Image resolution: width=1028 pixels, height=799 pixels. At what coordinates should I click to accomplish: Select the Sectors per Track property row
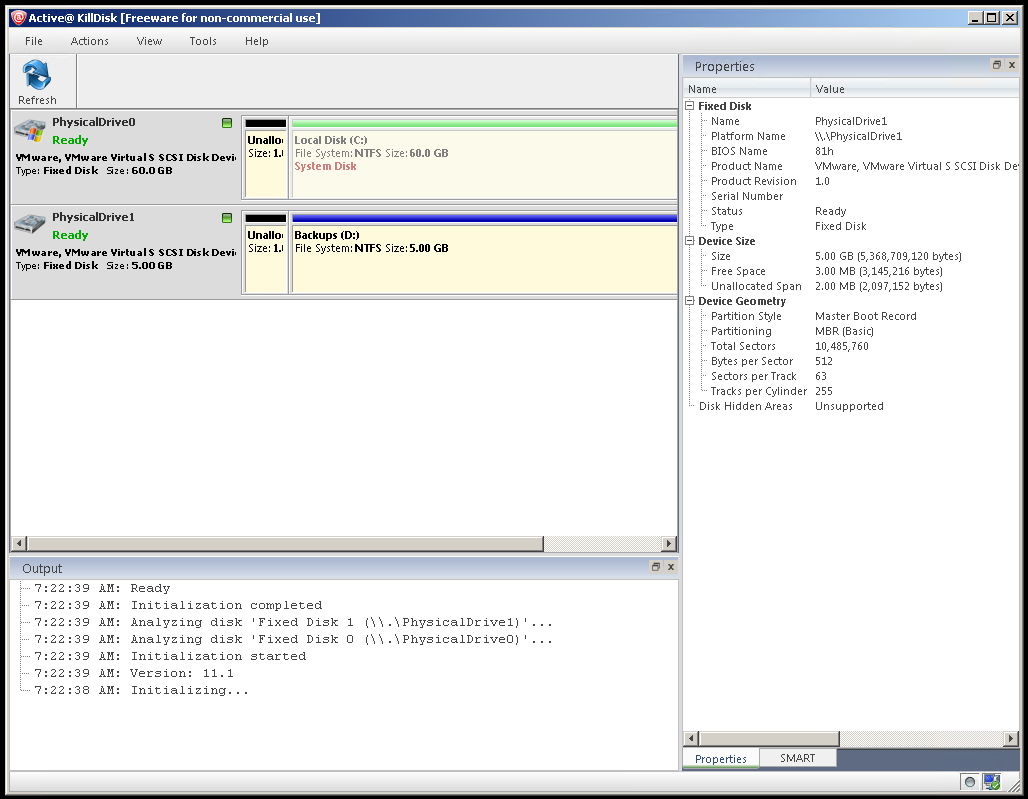[x=852, y=377]
